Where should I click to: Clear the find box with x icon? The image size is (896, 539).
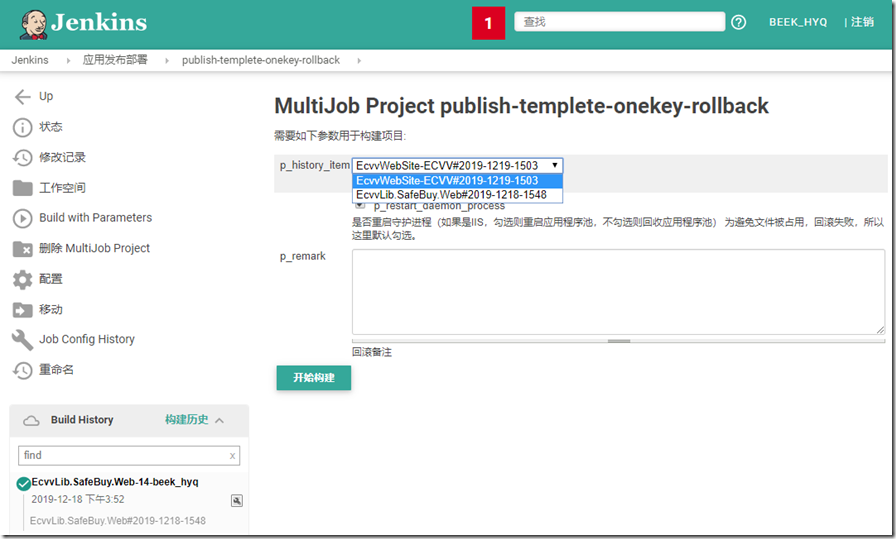(232, 456)
